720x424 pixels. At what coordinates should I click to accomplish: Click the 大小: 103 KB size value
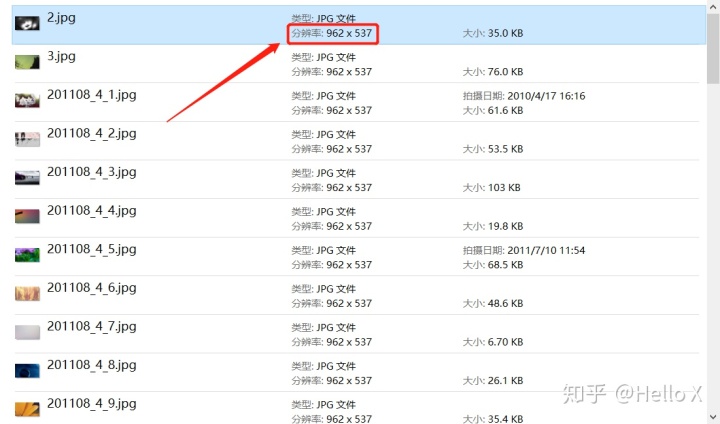click(x=491, y=187)
